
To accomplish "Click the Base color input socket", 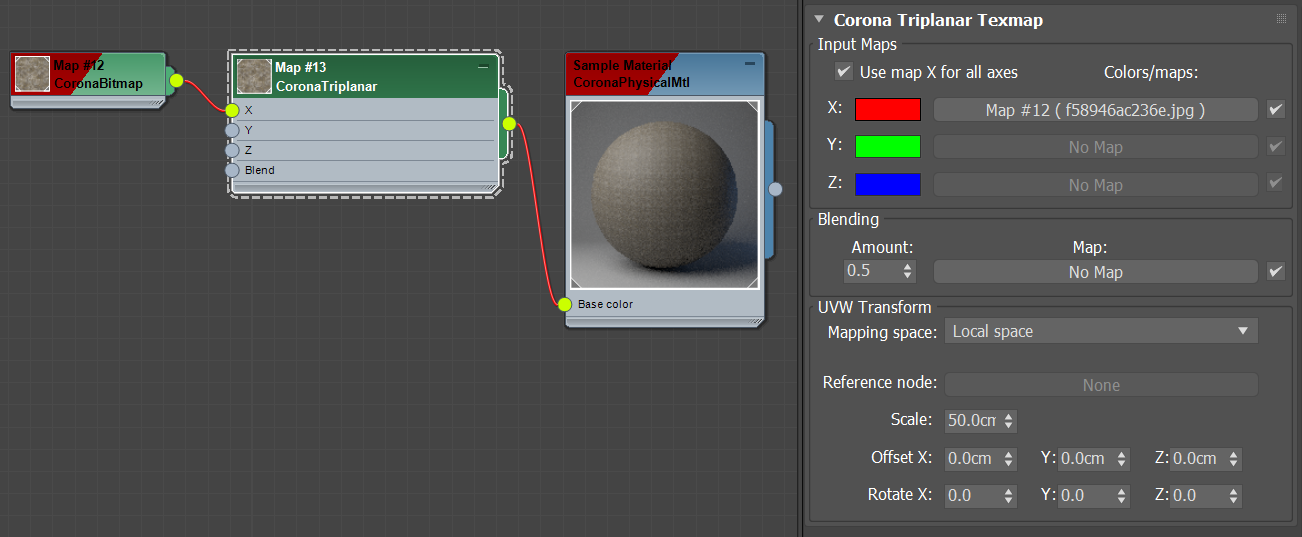I will tap(564, 304).
